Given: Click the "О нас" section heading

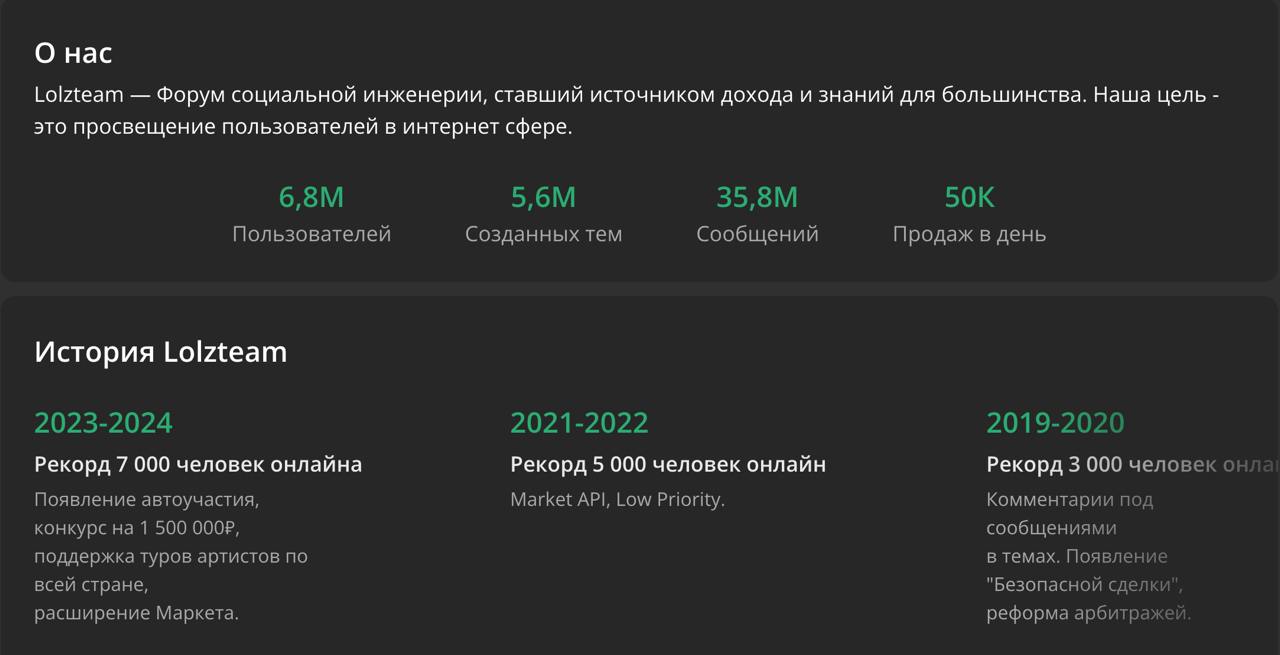Looking at the screenshot, I should click(x=73, y=53).
